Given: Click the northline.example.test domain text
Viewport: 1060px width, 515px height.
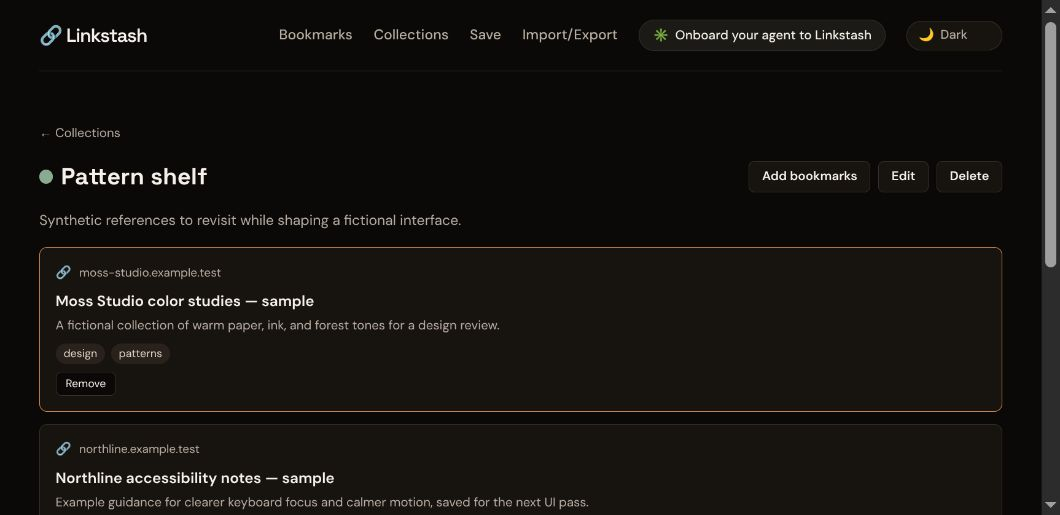Looking at the screenshot, I should click(x=139, y=449).
